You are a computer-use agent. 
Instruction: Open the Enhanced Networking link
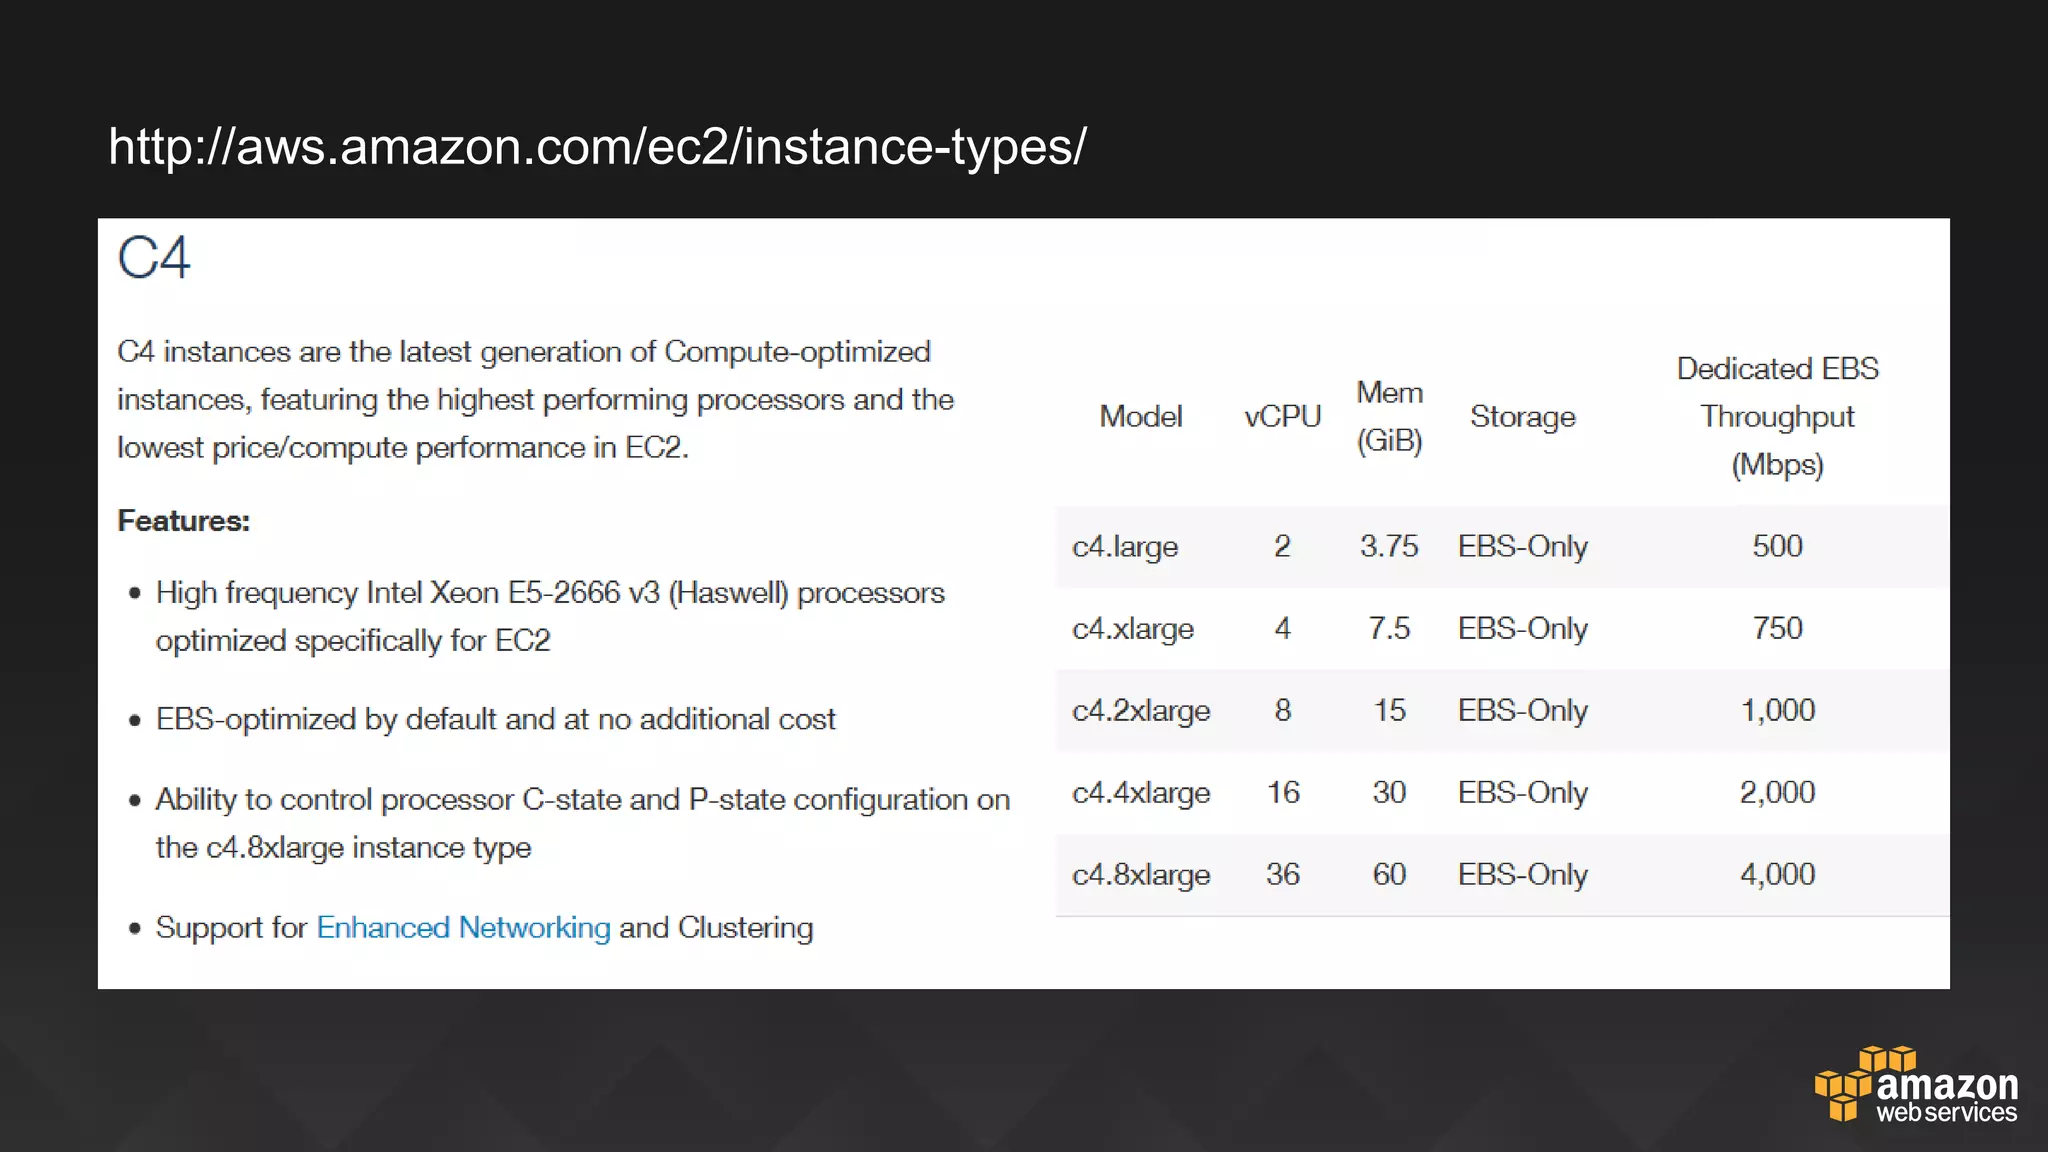[463, 928]
